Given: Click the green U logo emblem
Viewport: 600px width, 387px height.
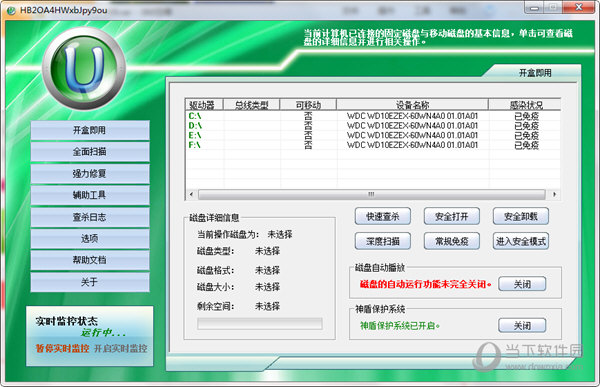Looking at the screenshot, I should [84, 68].
